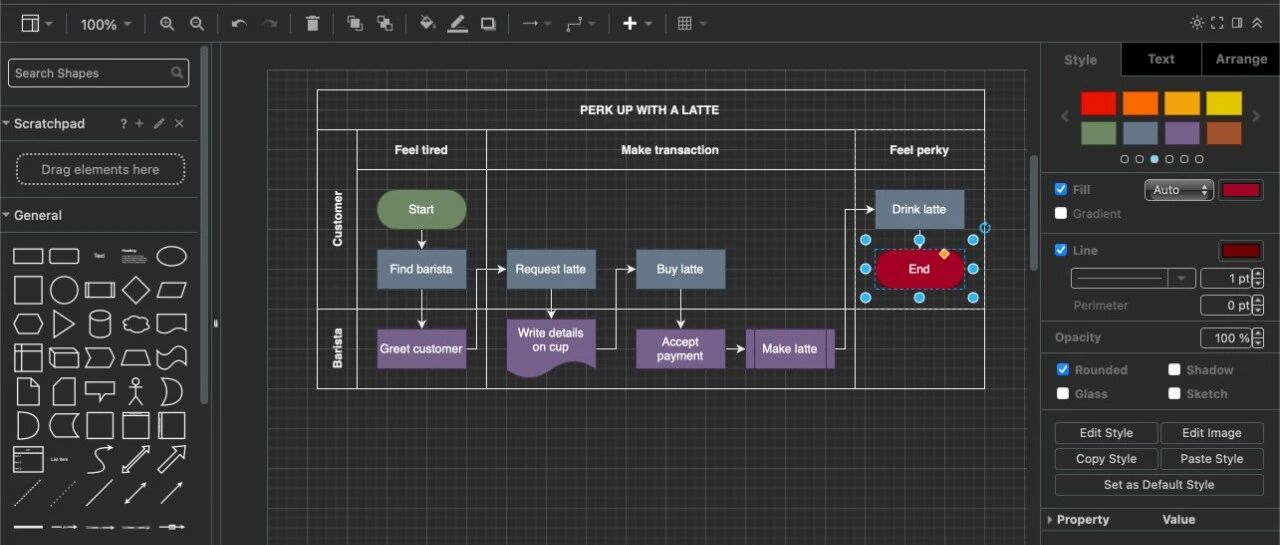Select the Ellipse shape in General
Image resolution: width=1280 pixels, height=545 pixels.
pyautogui.click(x=172, y=256)
